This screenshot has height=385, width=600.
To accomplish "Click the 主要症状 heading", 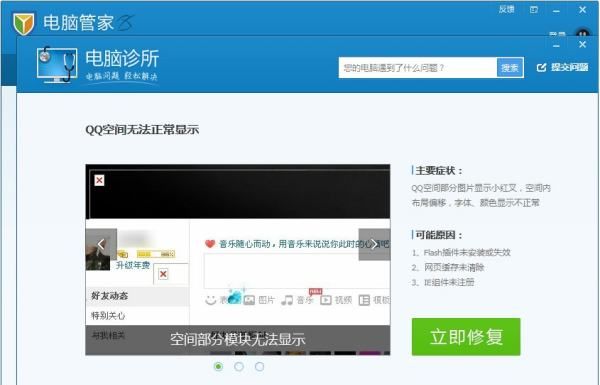I will click(x=439, y=171).
